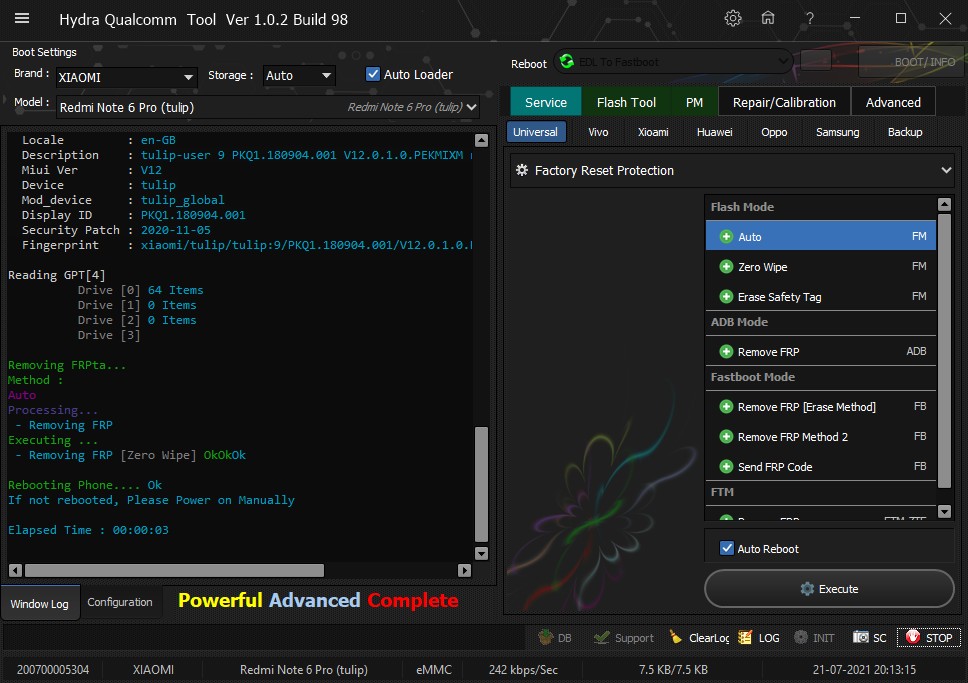Image resolution: width=968 pixels, height=683 pixels.
Task: Click the Support checkmark icon
Action: pyautogui.click(x=601, y=637)
